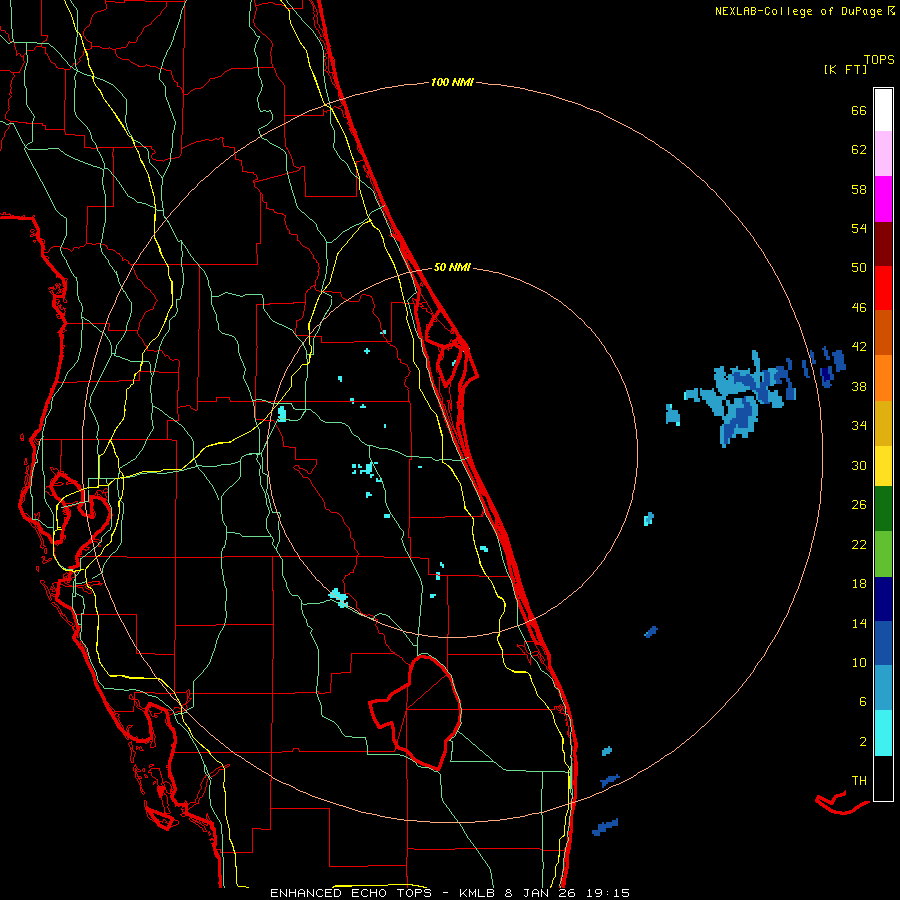Pick the medium blue legend swatch
Screen dimensions: 900x900
(883, 643)
